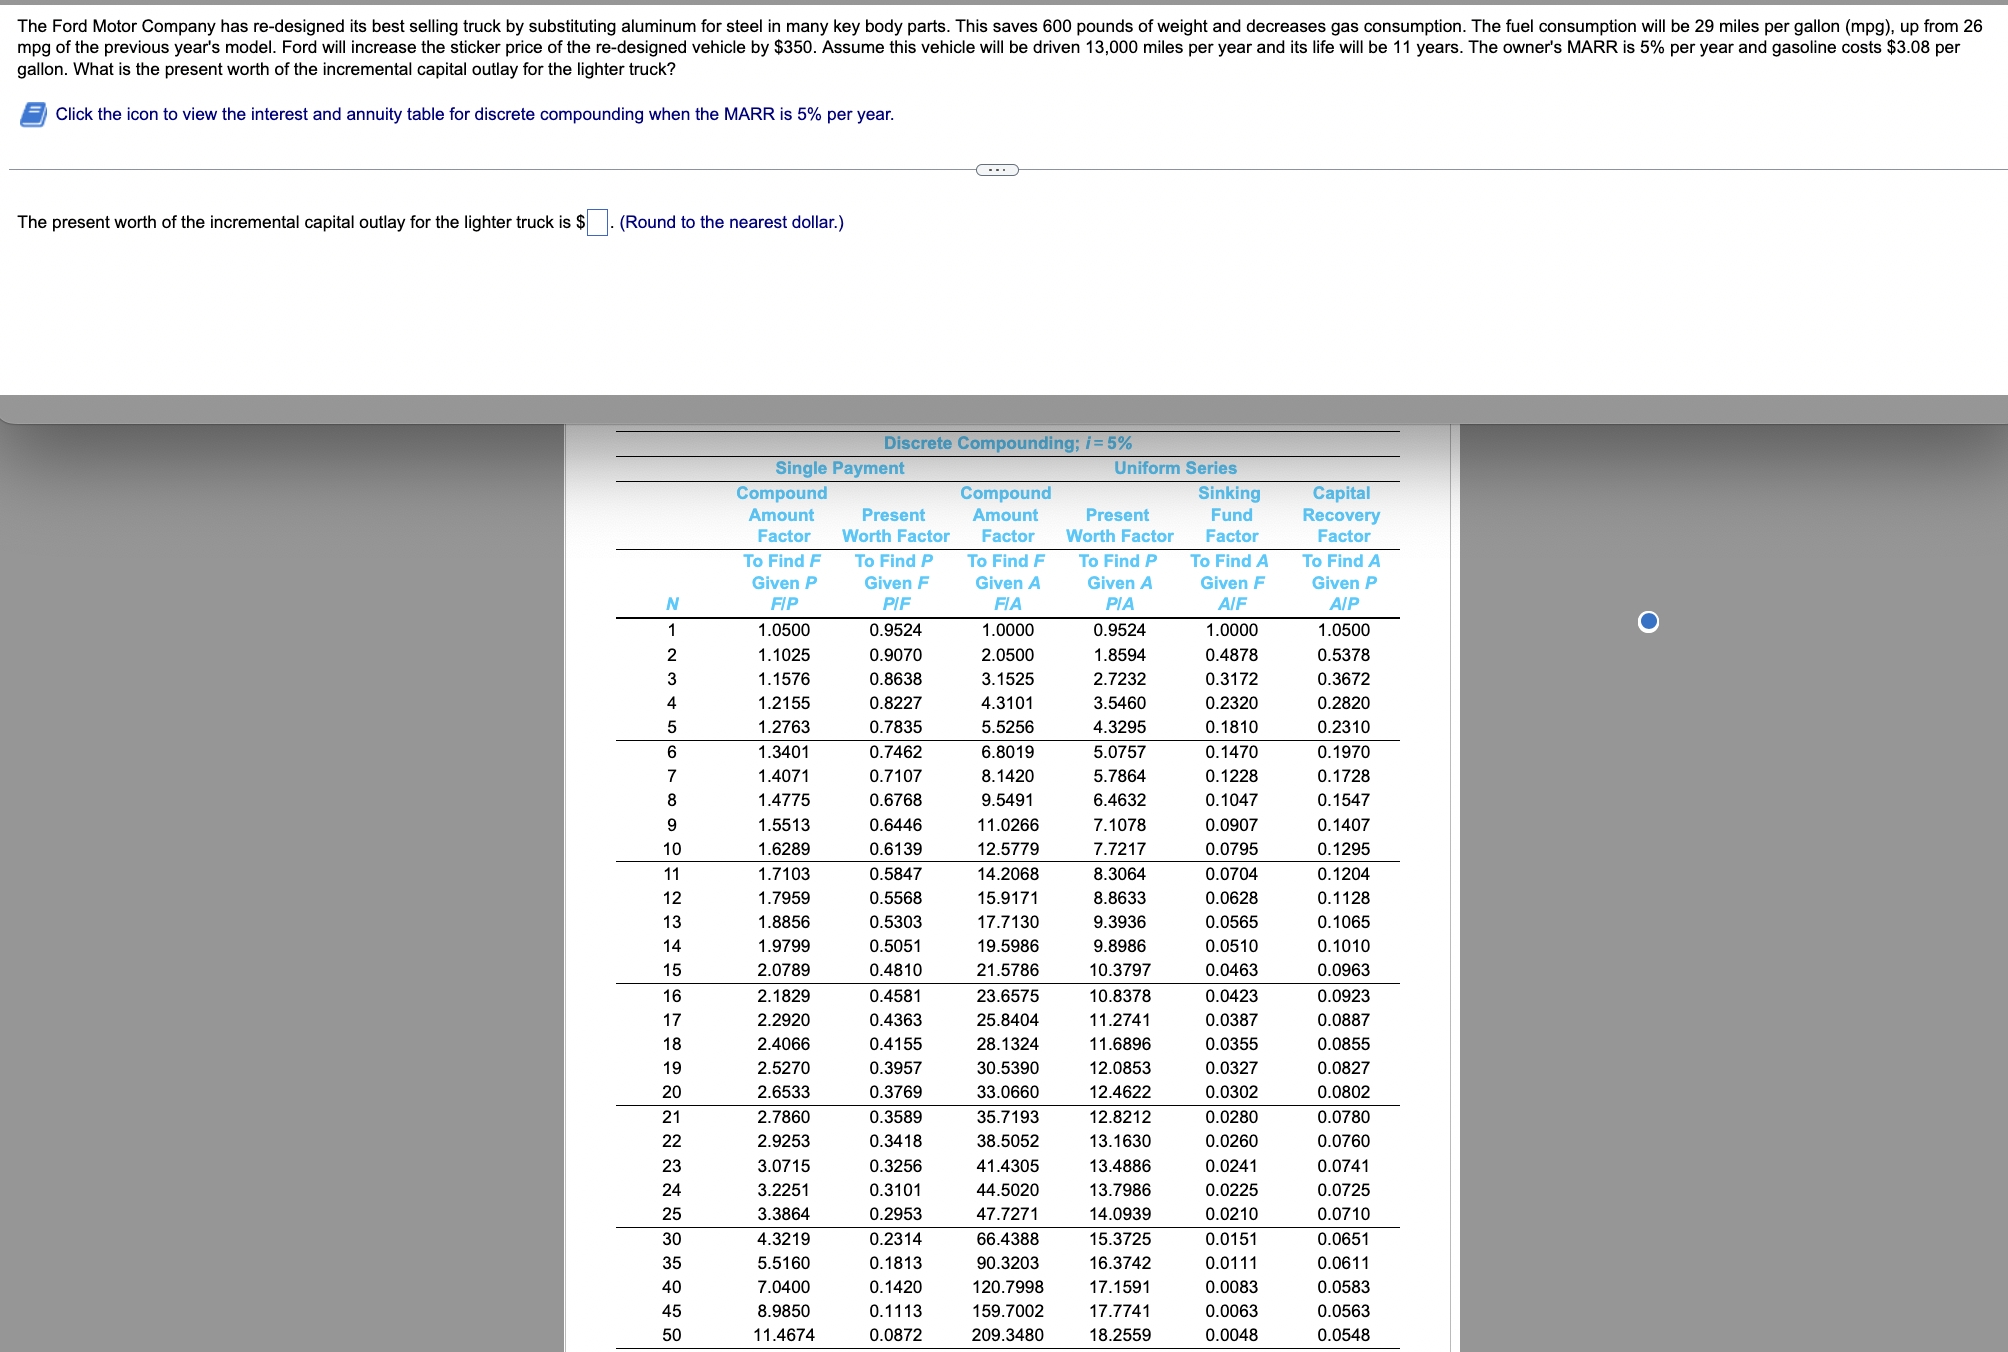Click the 'Capital Recovery Factor' column heading
This screenshot has height=1352, width=2008.
point(1341,515)
